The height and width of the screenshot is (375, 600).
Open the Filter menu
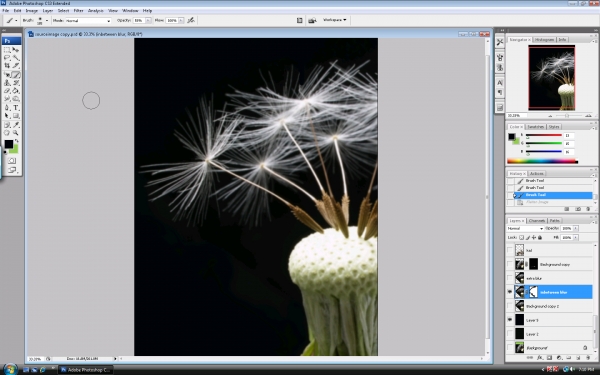click(x=78, y=11)
